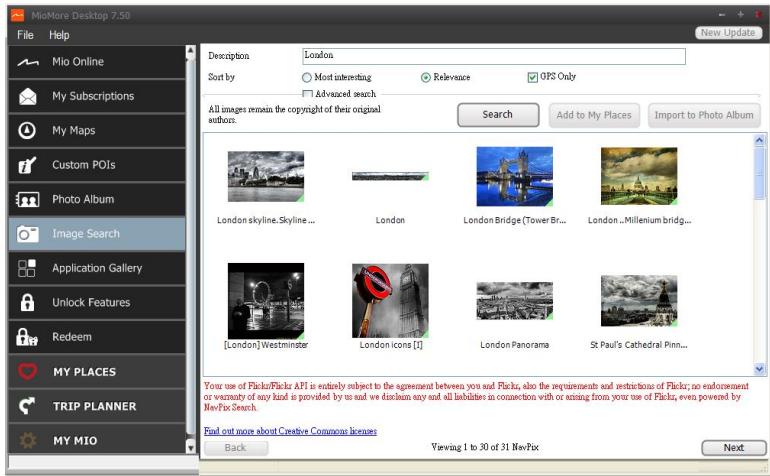770x476 pixels.
Task: Select the [London] Westminster thumbnail
Action: click(266, 301)
